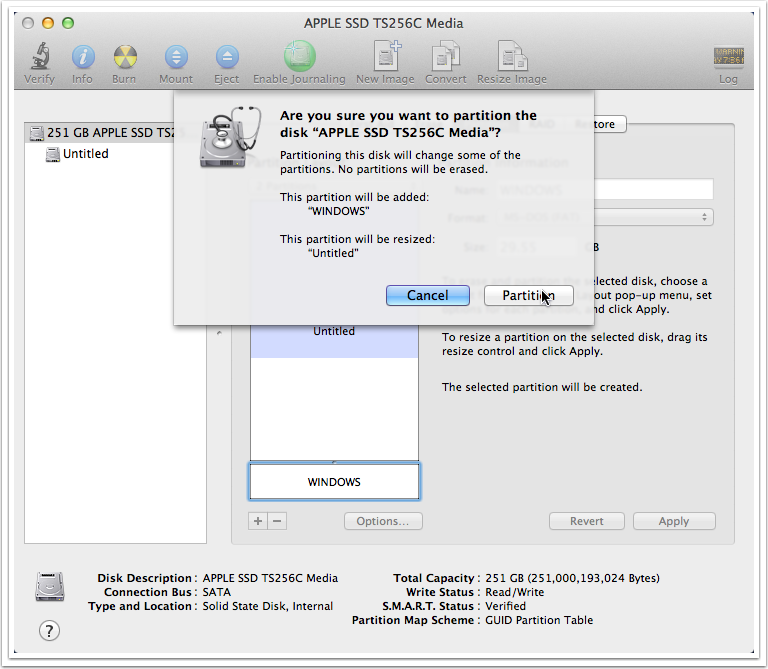Select the Untitled volume in sidebar

[85, 154]
